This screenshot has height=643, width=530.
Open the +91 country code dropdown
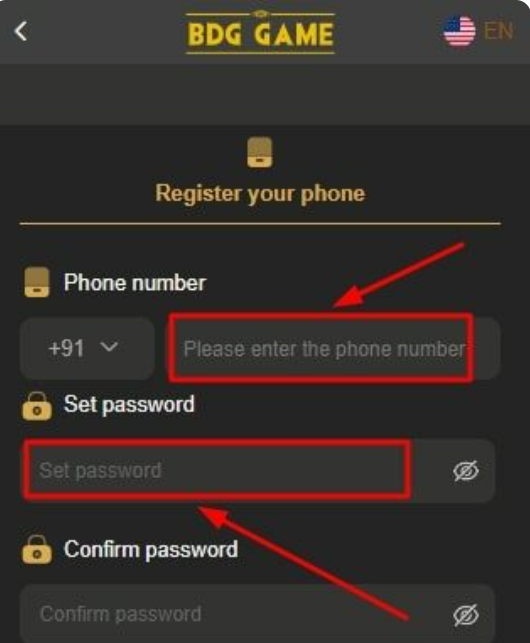87,348
